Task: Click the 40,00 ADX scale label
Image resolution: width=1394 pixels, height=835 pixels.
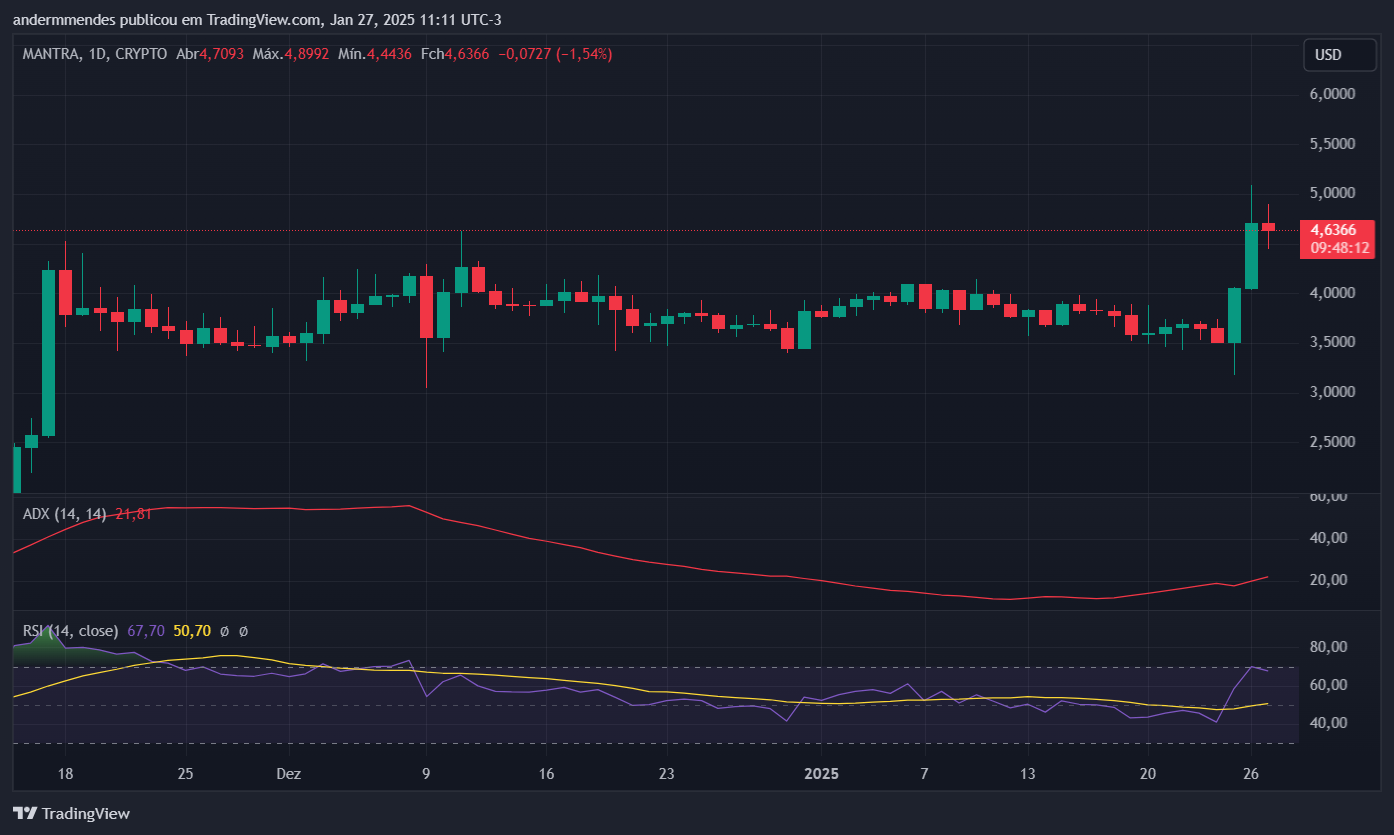Action: click(1327, 538)
